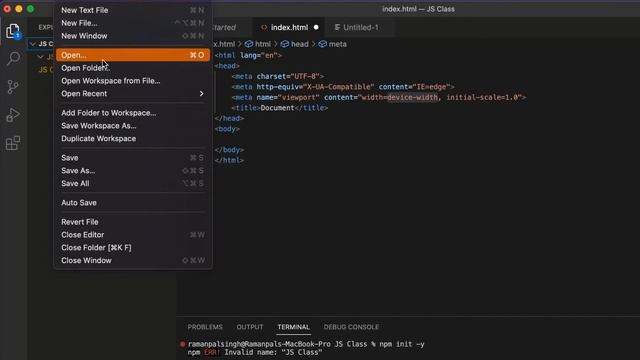
Task: Open the Search view in activity bar
Action: [x=13, y=59]
